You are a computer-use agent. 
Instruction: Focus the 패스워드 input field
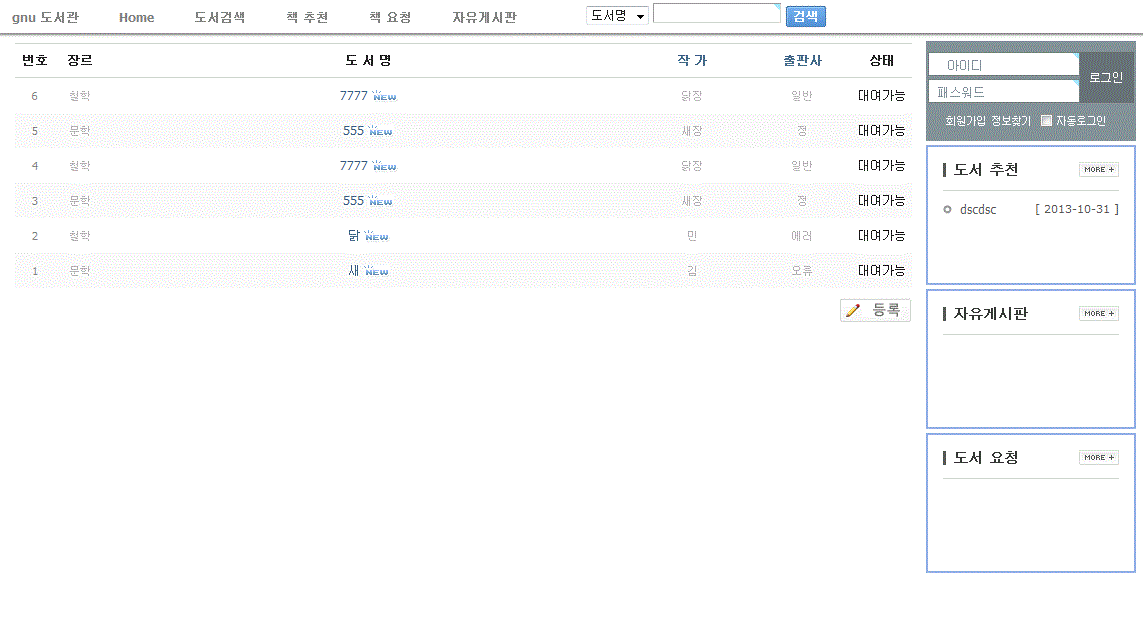tap(1003, 92)
